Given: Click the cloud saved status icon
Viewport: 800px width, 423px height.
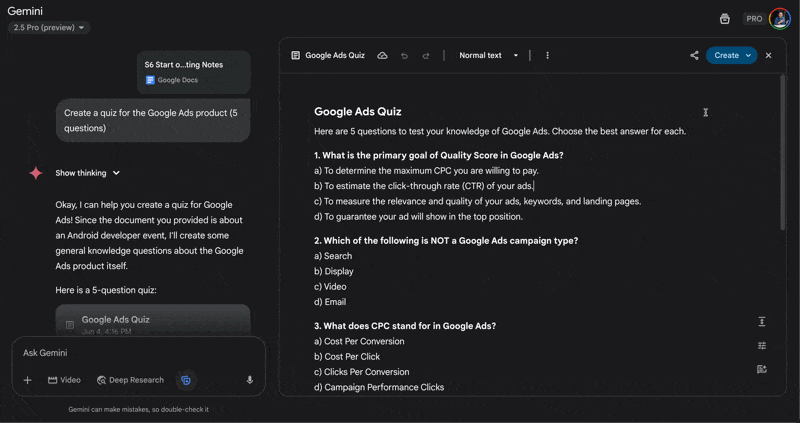Looking at the screenshot, I should [382, 56].
